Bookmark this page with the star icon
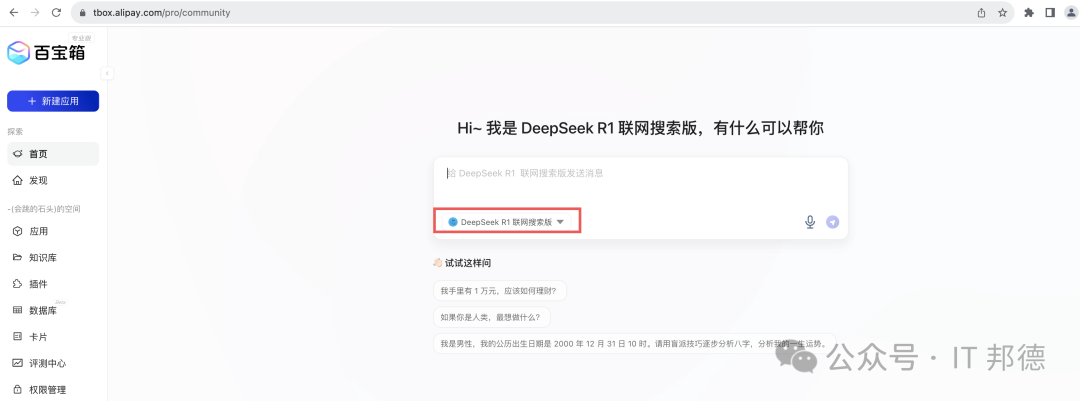This screenshot has height=401, width=1080. 1002,12
